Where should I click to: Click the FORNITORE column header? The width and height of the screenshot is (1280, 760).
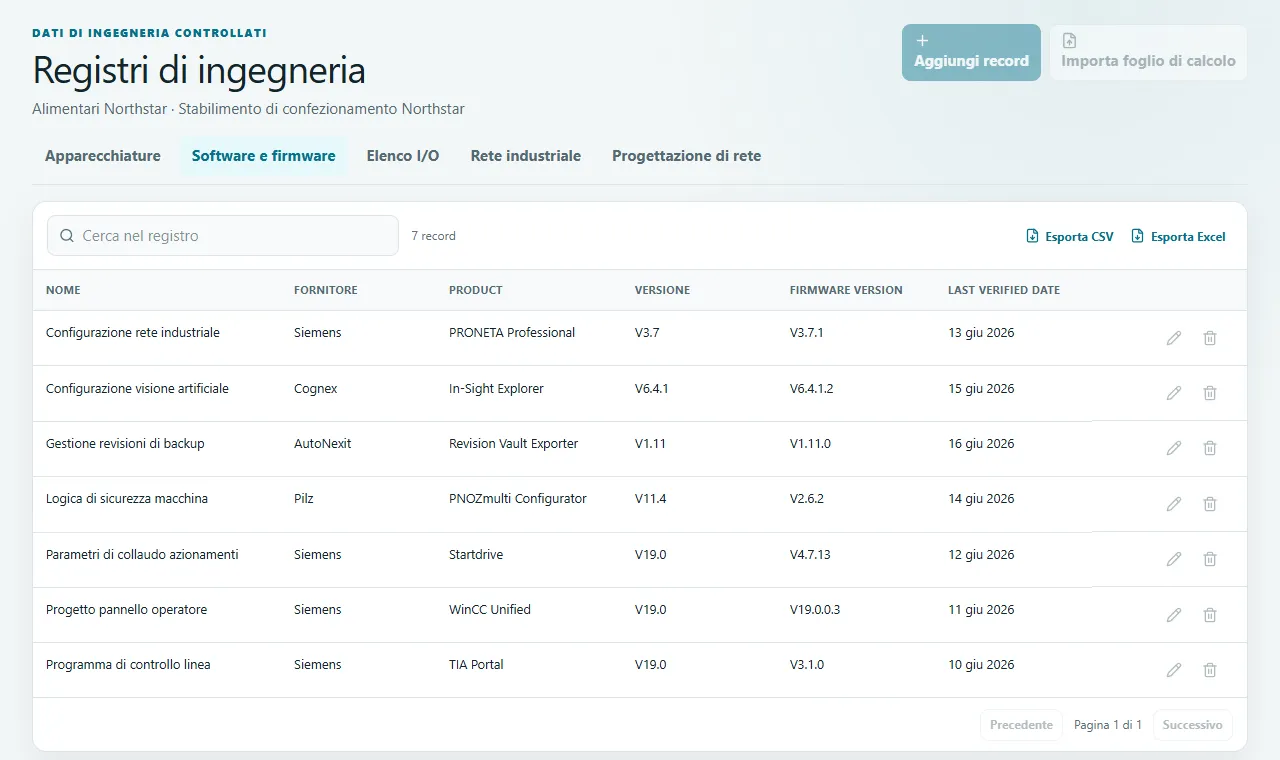point(326,290)
